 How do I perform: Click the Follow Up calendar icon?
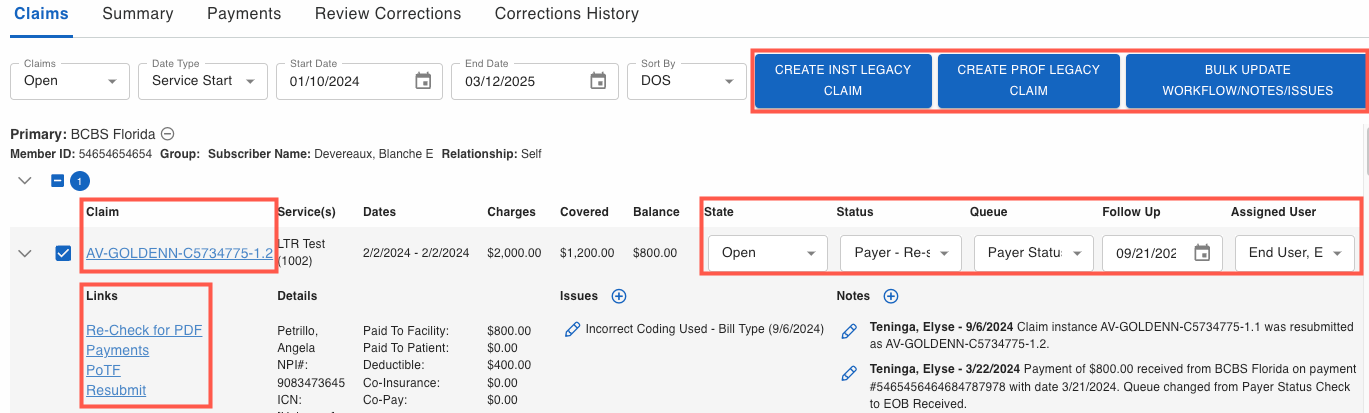[1202, 253]
